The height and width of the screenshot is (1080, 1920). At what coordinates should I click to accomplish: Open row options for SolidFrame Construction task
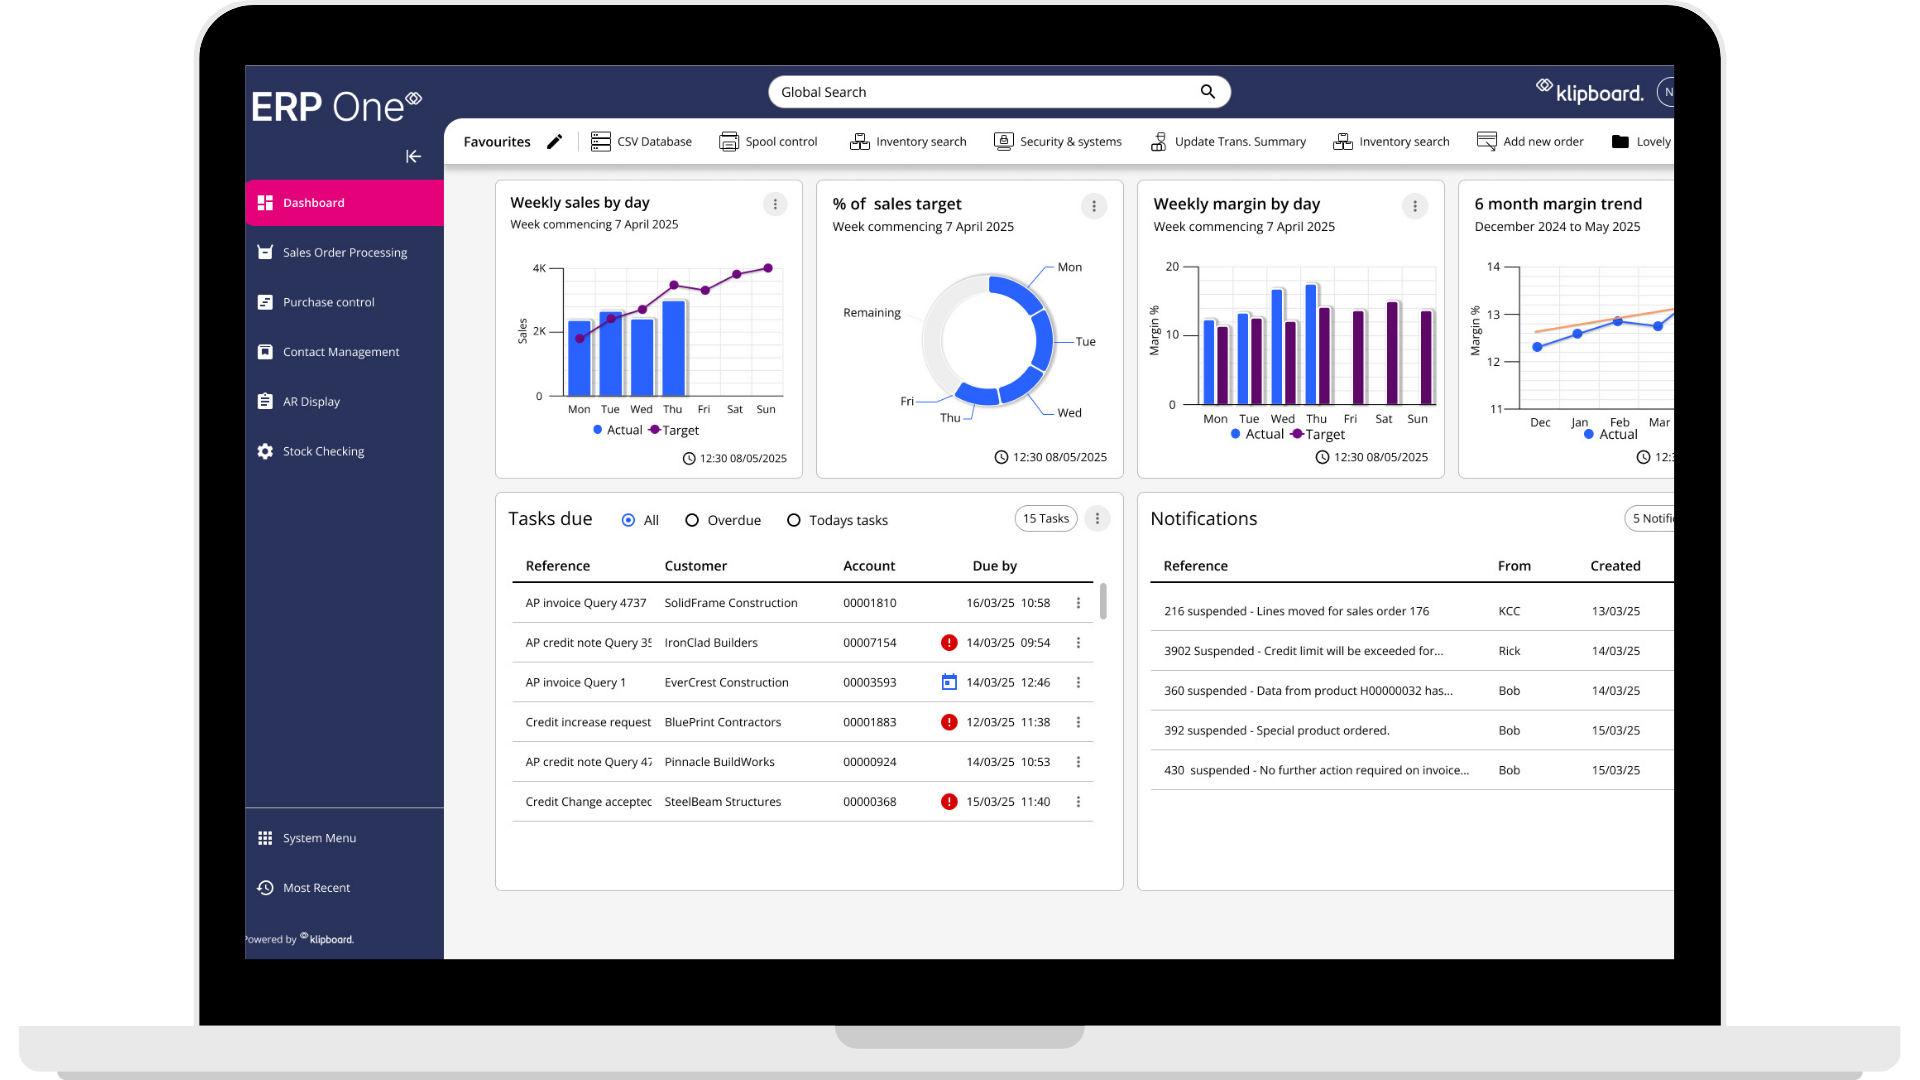1078,603
